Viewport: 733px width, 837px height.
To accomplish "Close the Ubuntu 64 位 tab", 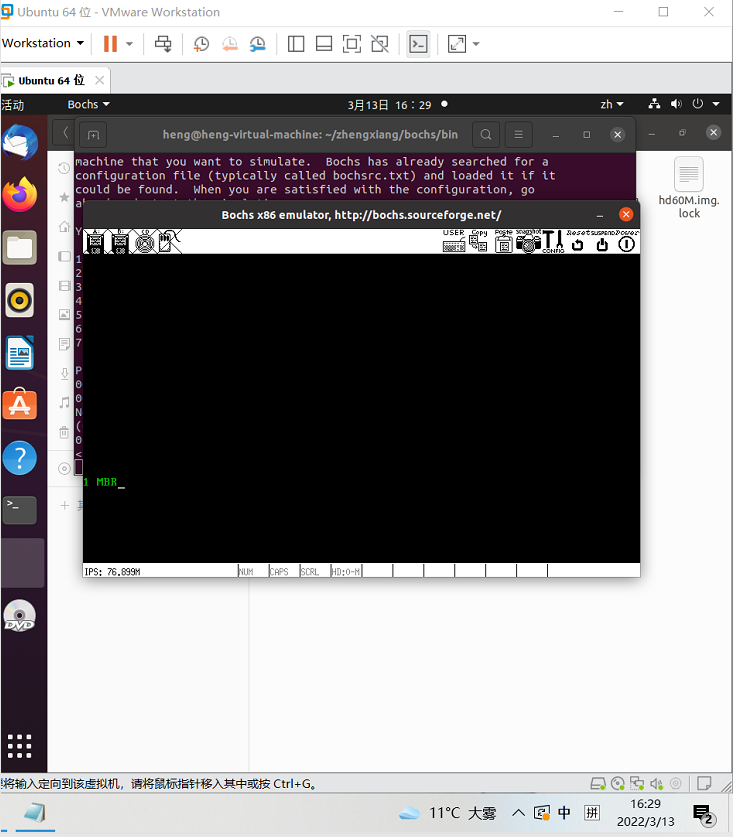I will (99, 80).
